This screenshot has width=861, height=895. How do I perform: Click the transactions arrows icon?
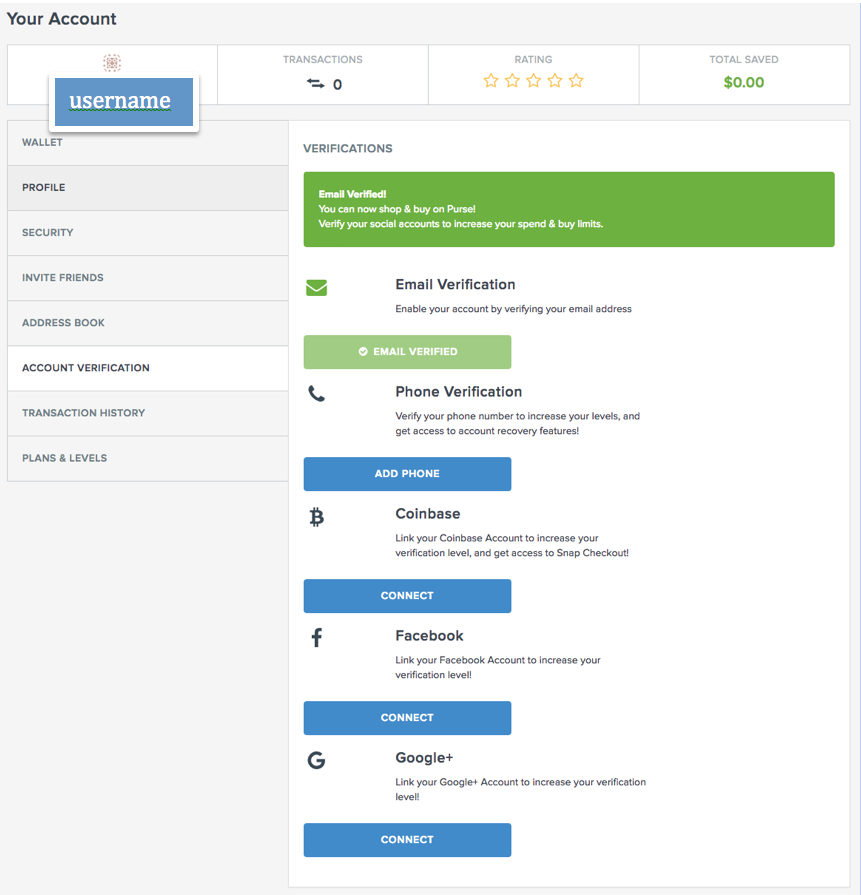[316, 84]
